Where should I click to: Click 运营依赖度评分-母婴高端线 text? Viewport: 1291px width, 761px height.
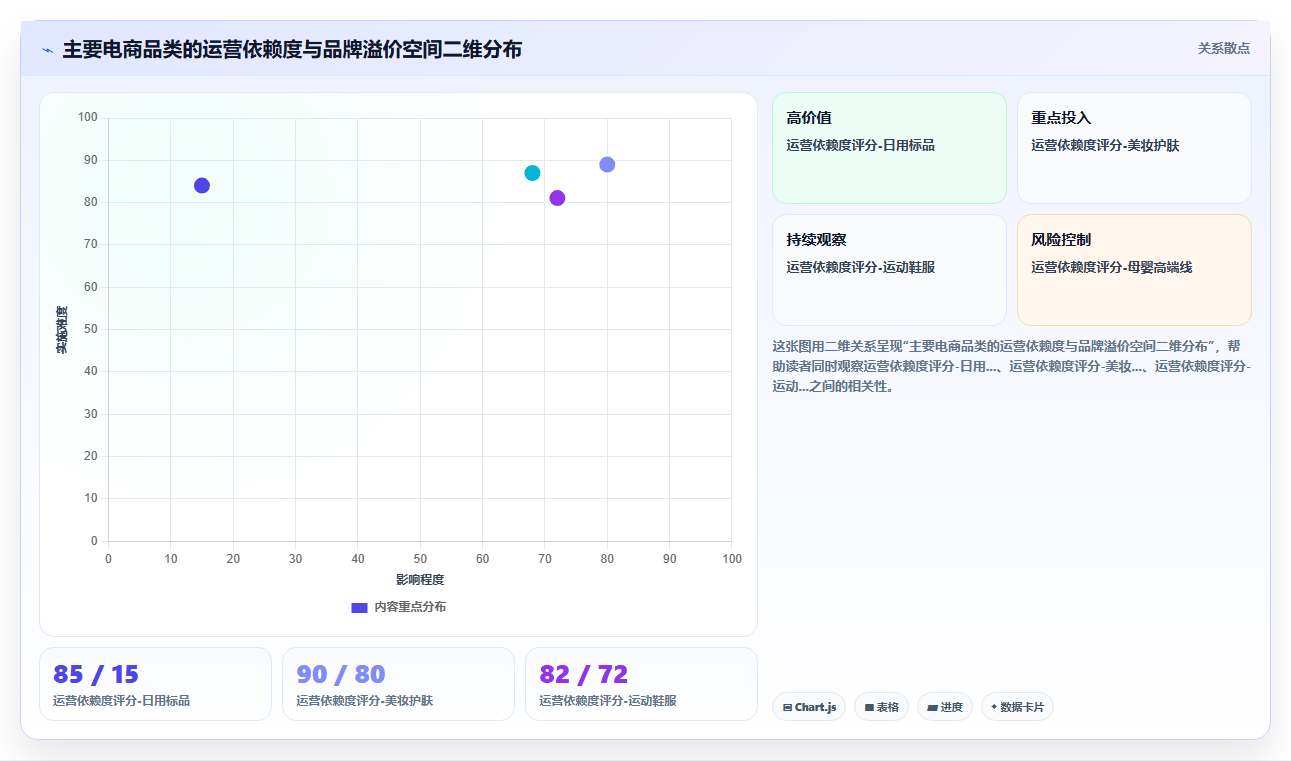(x=1112, y=267)
